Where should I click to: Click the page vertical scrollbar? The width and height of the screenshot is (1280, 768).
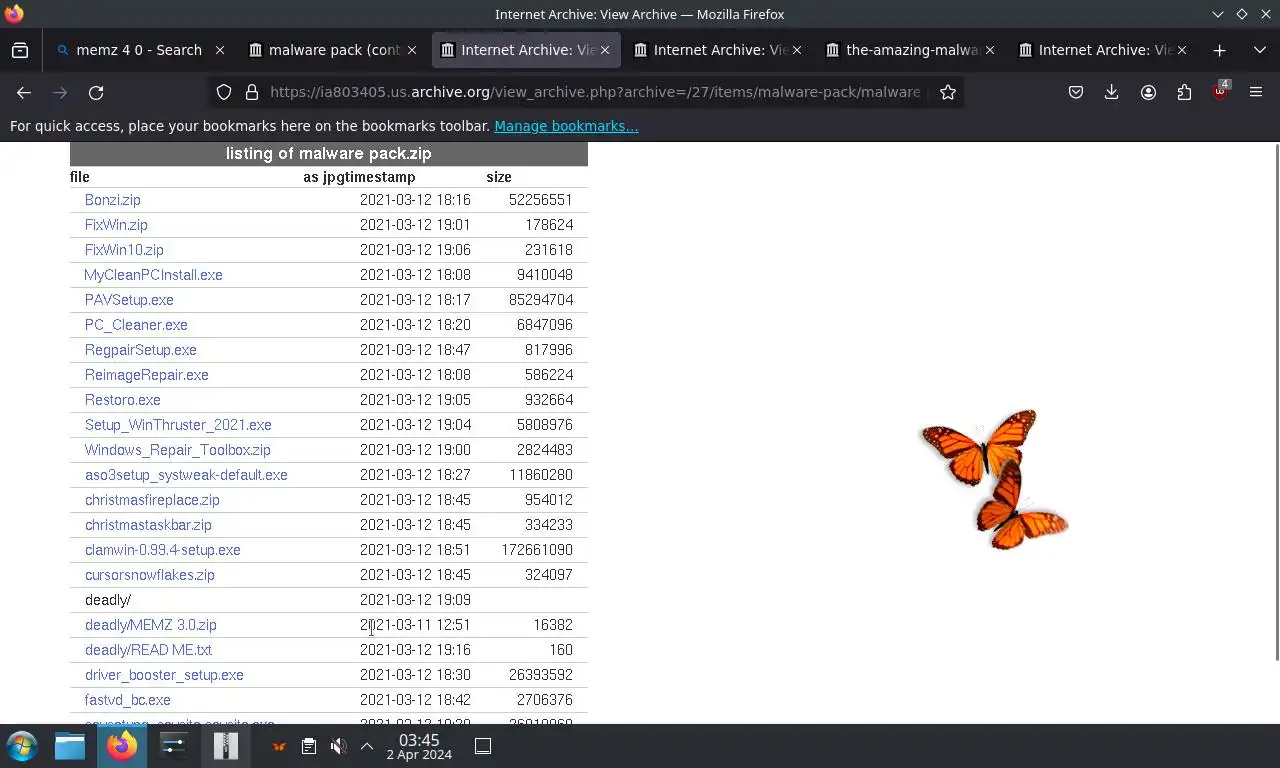[x=1276, y=402]
